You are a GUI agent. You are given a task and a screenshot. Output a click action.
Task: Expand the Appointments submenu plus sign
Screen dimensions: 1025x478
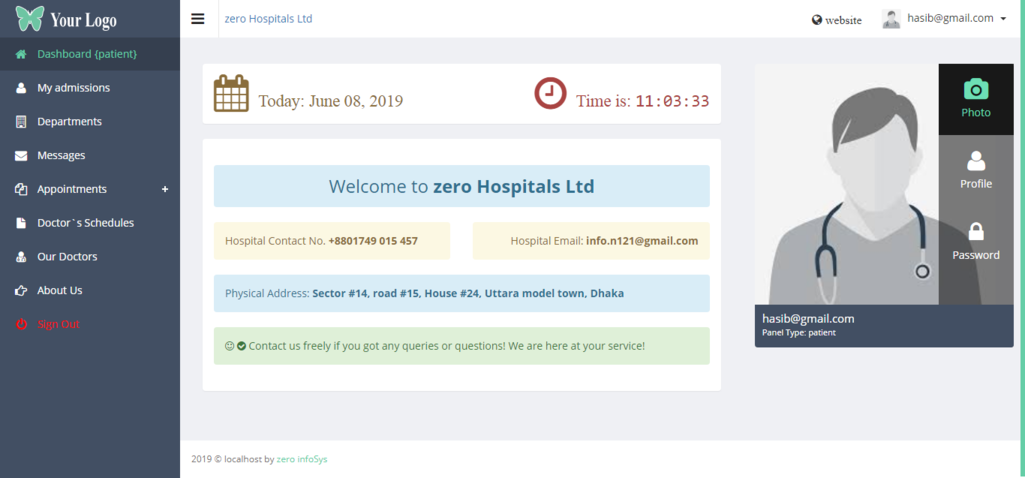click(165, 189)
